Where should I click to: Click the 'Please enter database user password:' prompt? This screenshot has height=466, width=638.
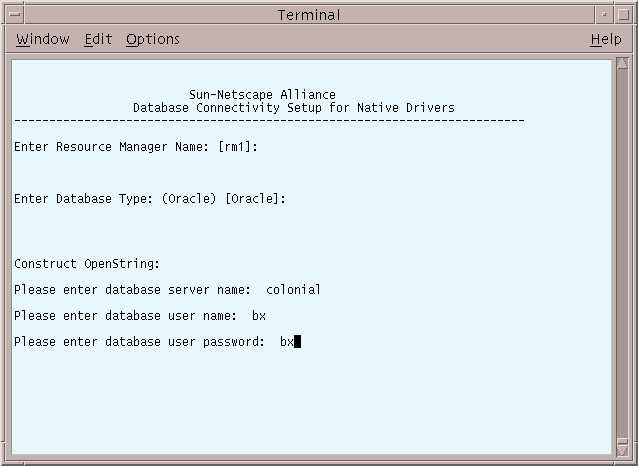click(140, 342)
